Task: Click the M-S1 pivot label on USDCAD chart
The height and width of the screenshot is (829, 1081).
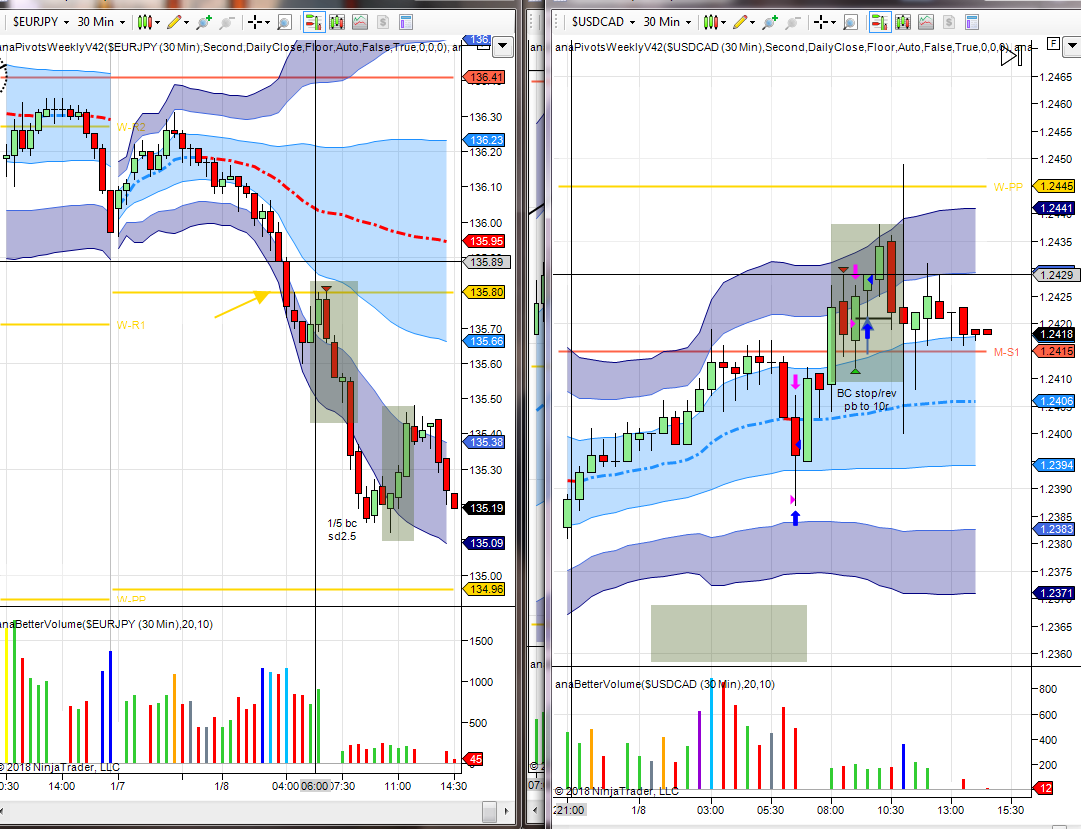Action: [1007, 352]
